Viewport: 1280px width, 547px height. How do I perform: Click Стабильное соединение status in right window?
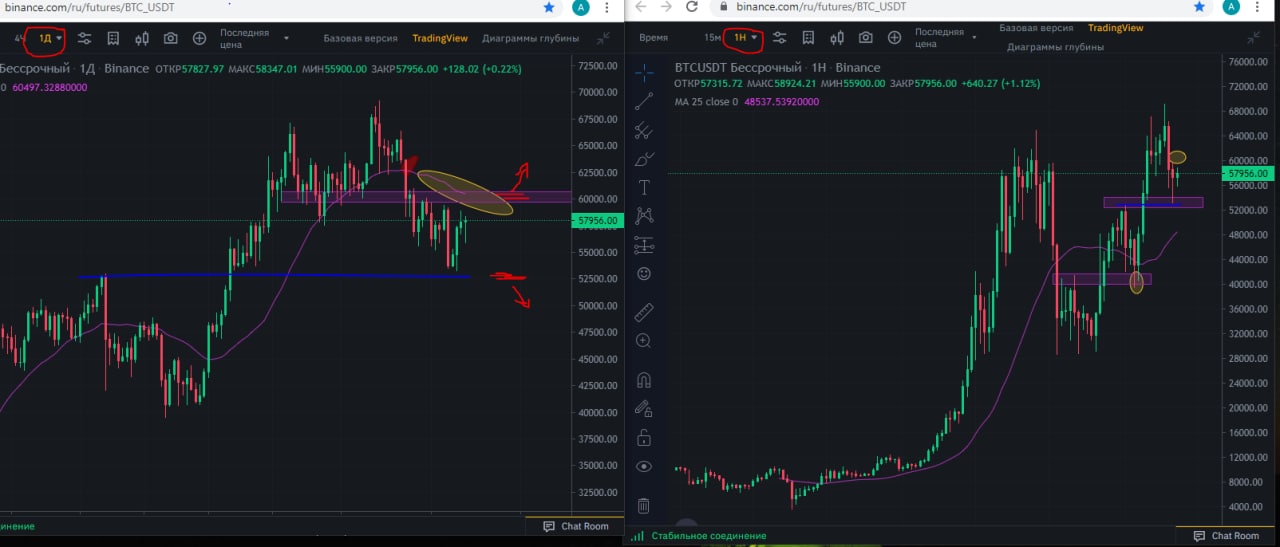click(709, 536)
